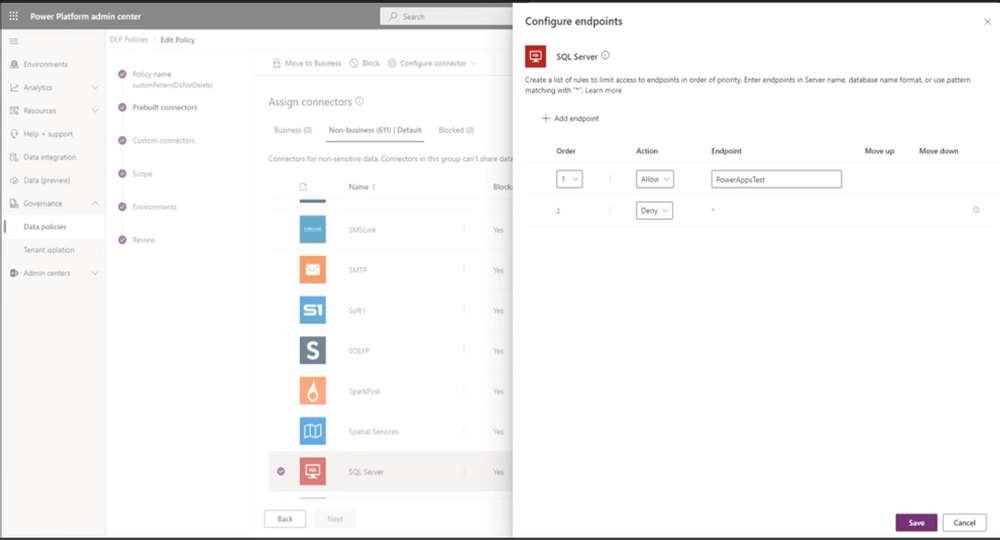Open more options for SQL Server row

coord(464,472)
